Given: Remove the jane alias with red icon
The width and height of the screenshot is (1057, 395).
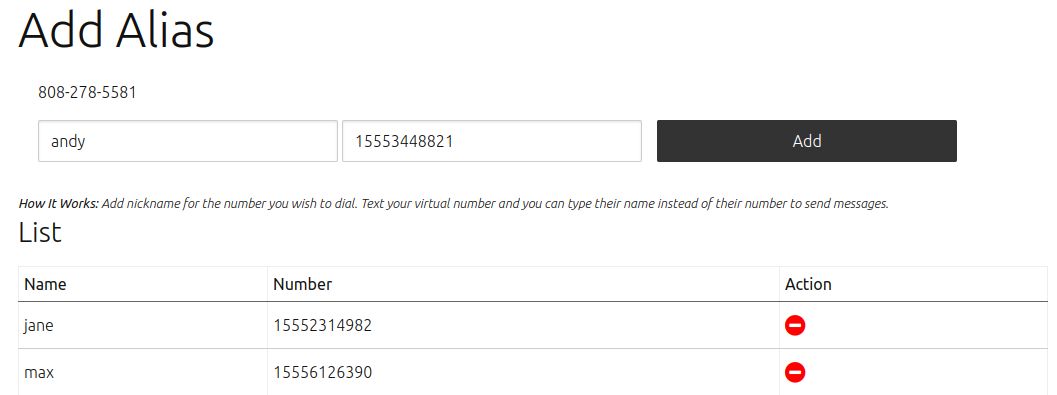Looking at the screenshot, I should [795, 326].
